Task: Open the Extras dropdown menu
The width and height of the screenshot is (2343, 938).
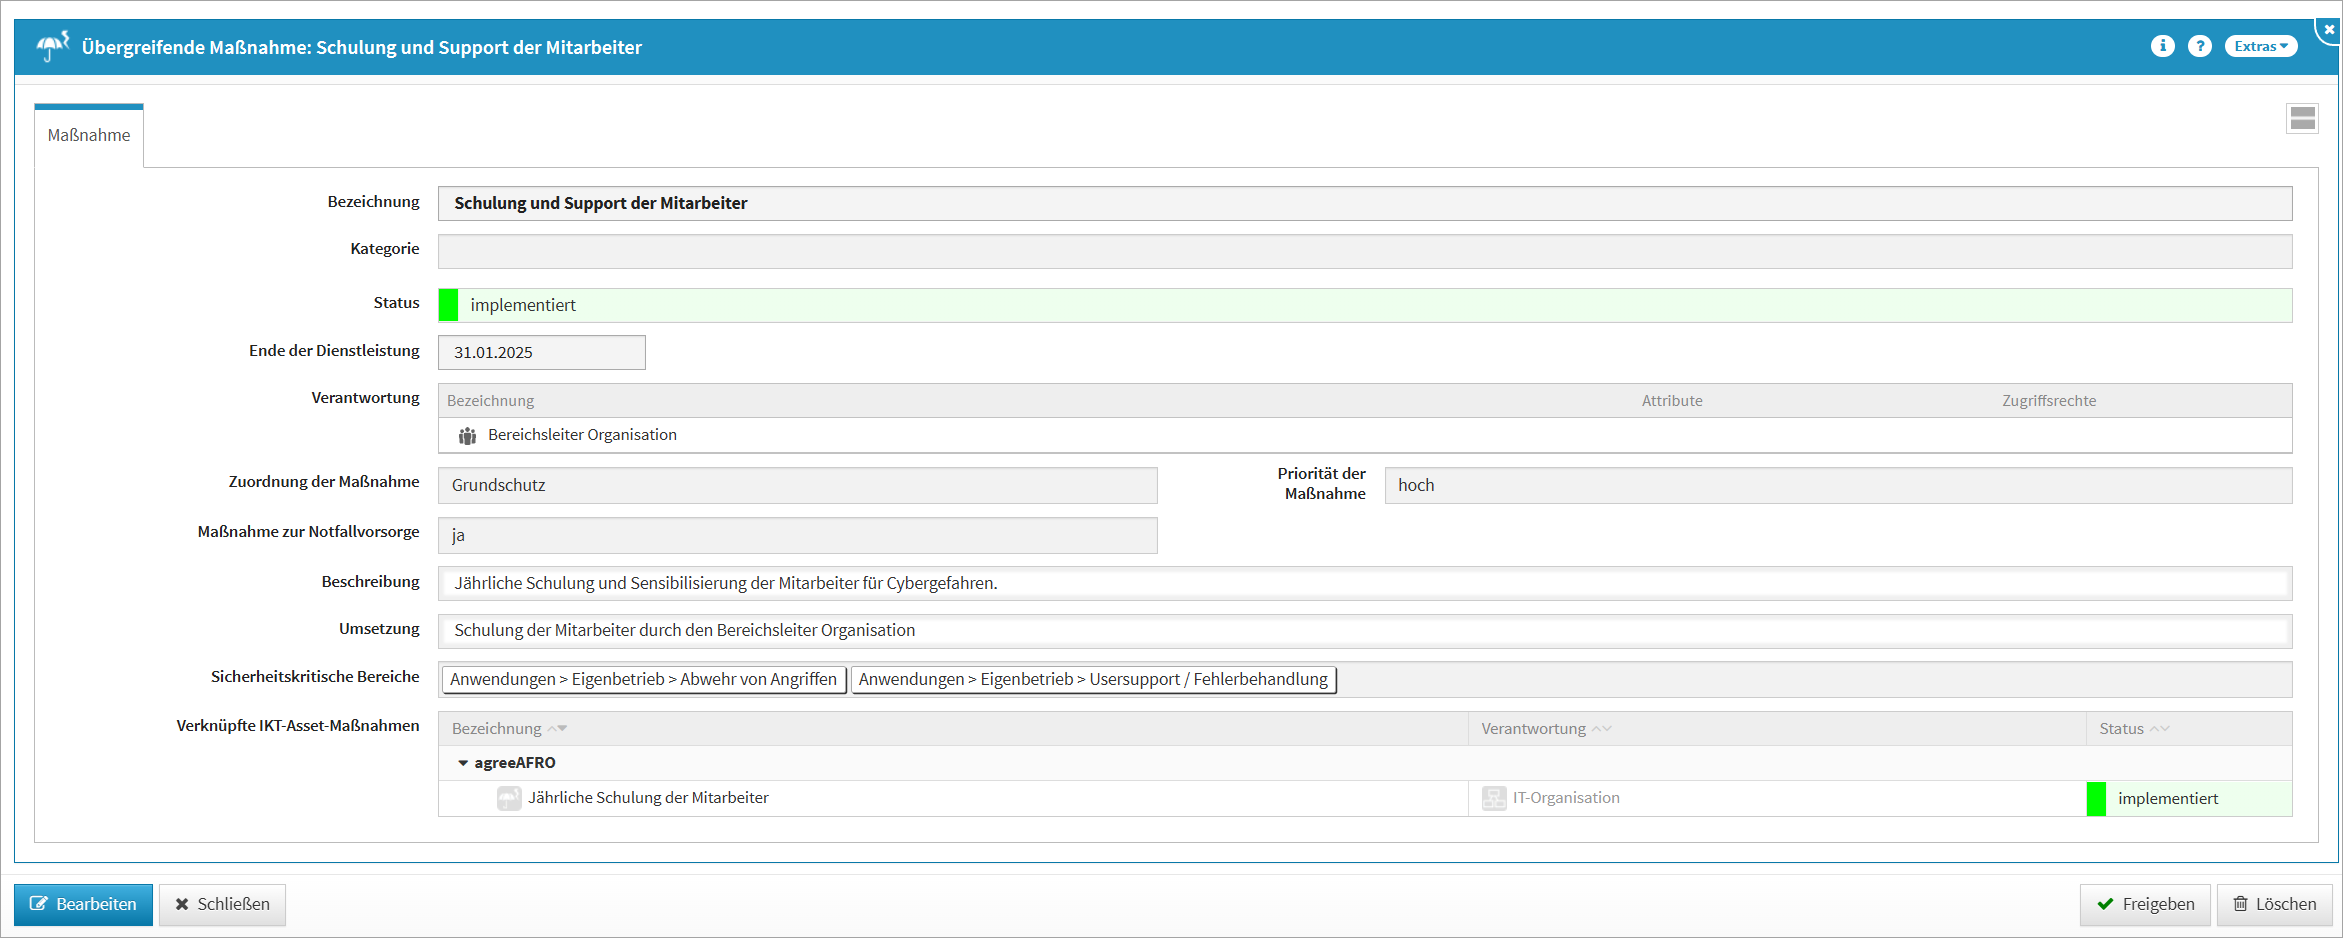Action: pyautogui.click(x=2260, y=46)
